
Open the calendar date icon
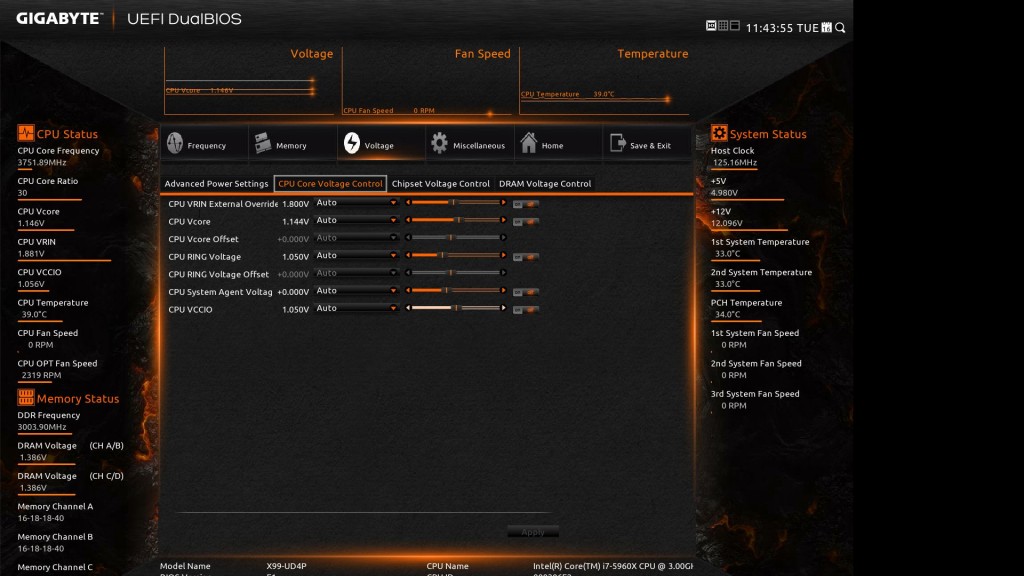(826, 28)
